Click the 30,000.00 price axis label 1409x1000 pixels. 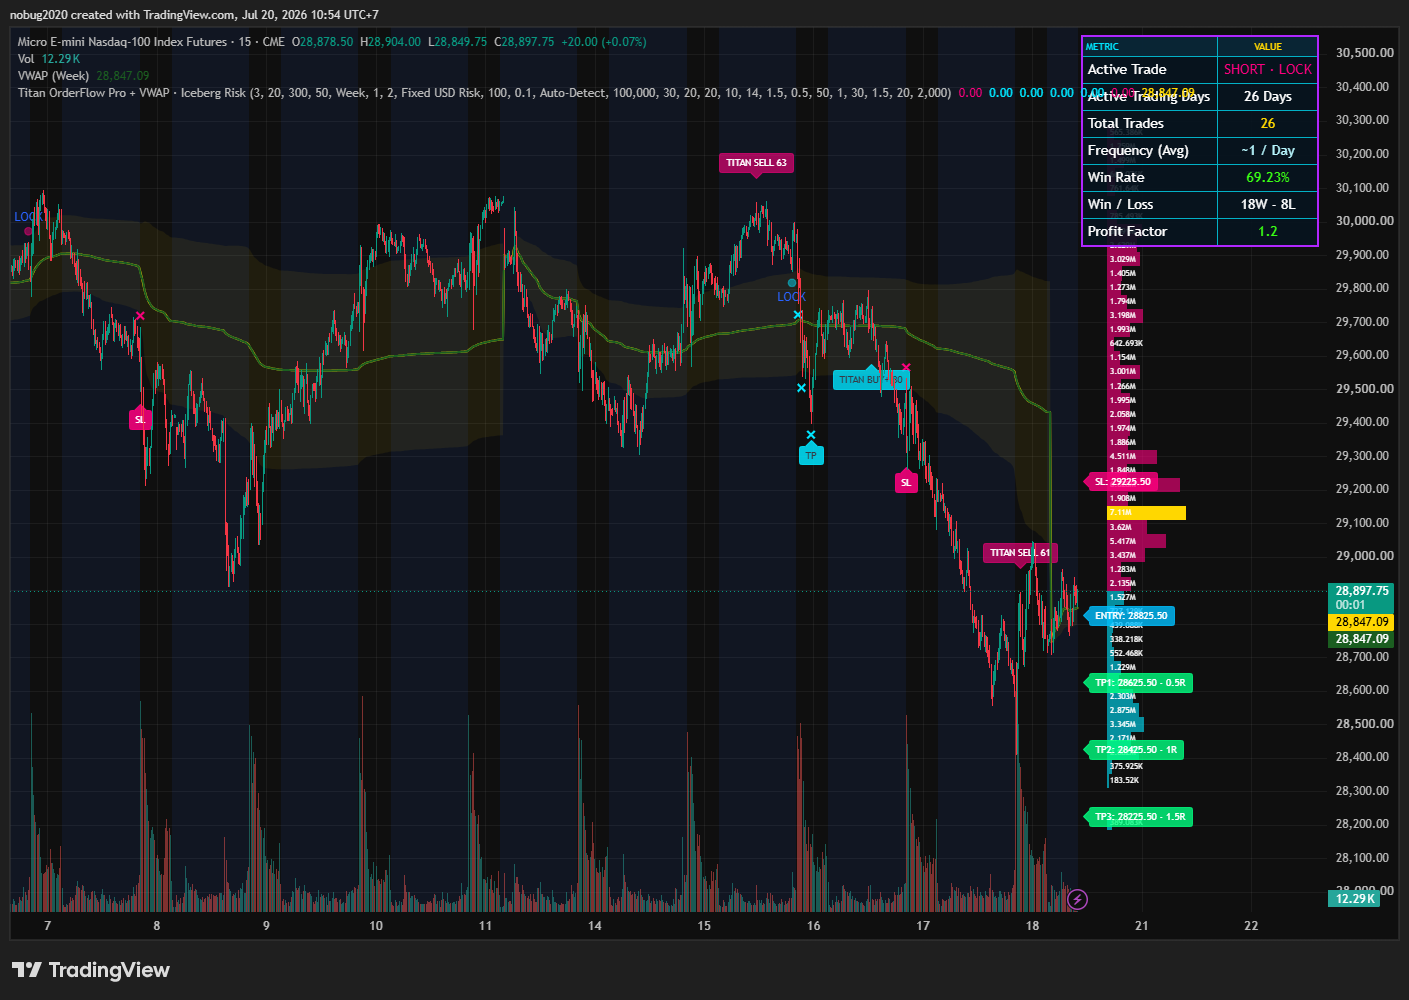[1365, 221]
